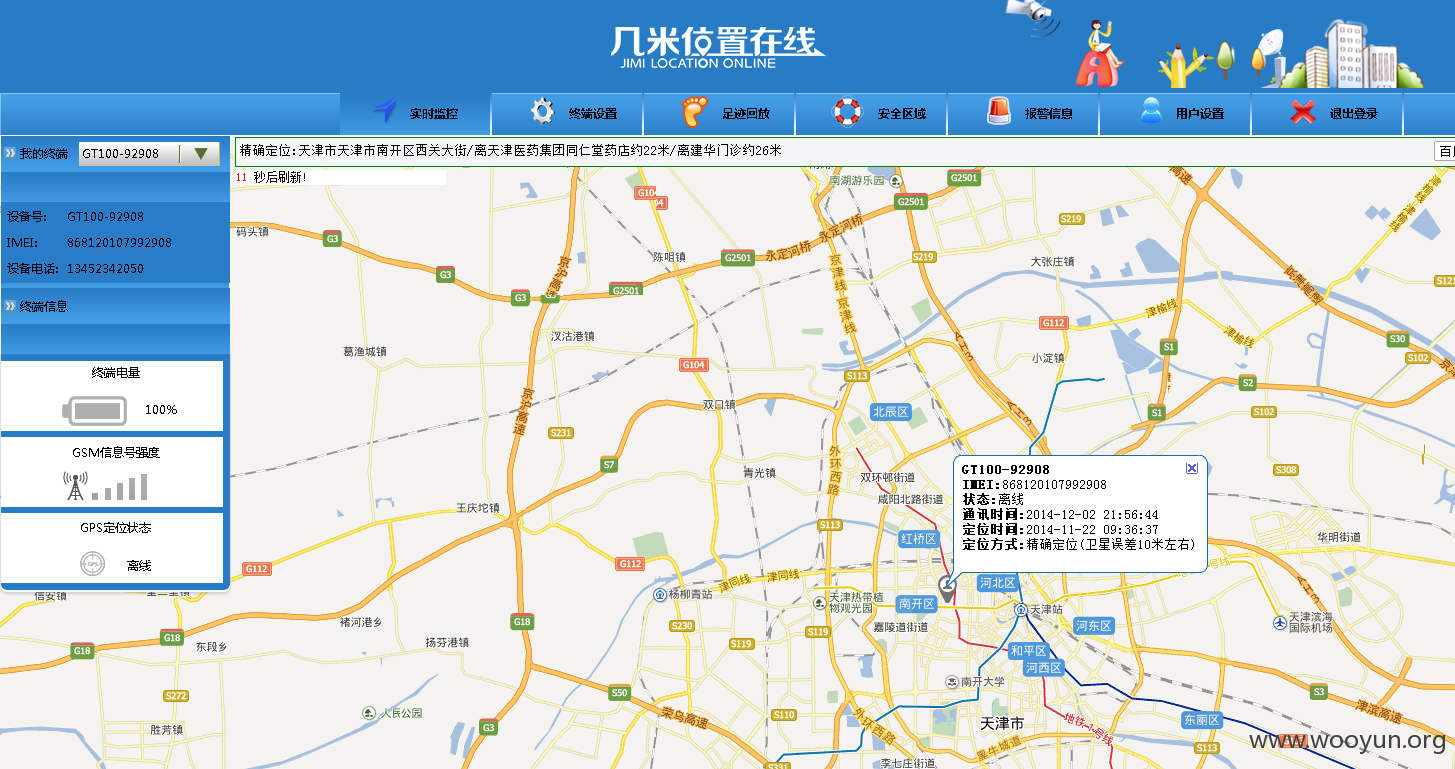Click the 北辰区 district label
Screen dimensions: 1455x769
pos(890,412)
